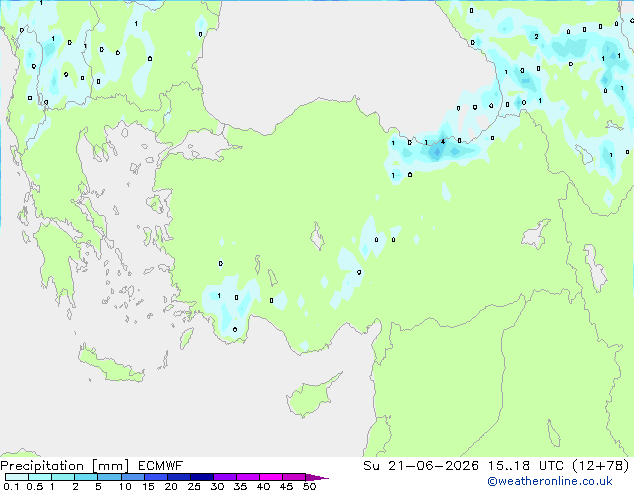This screenshot has width=634, height=490.
Task: Select the (12+78) forecast hour label
Action: tap(601, 466)
